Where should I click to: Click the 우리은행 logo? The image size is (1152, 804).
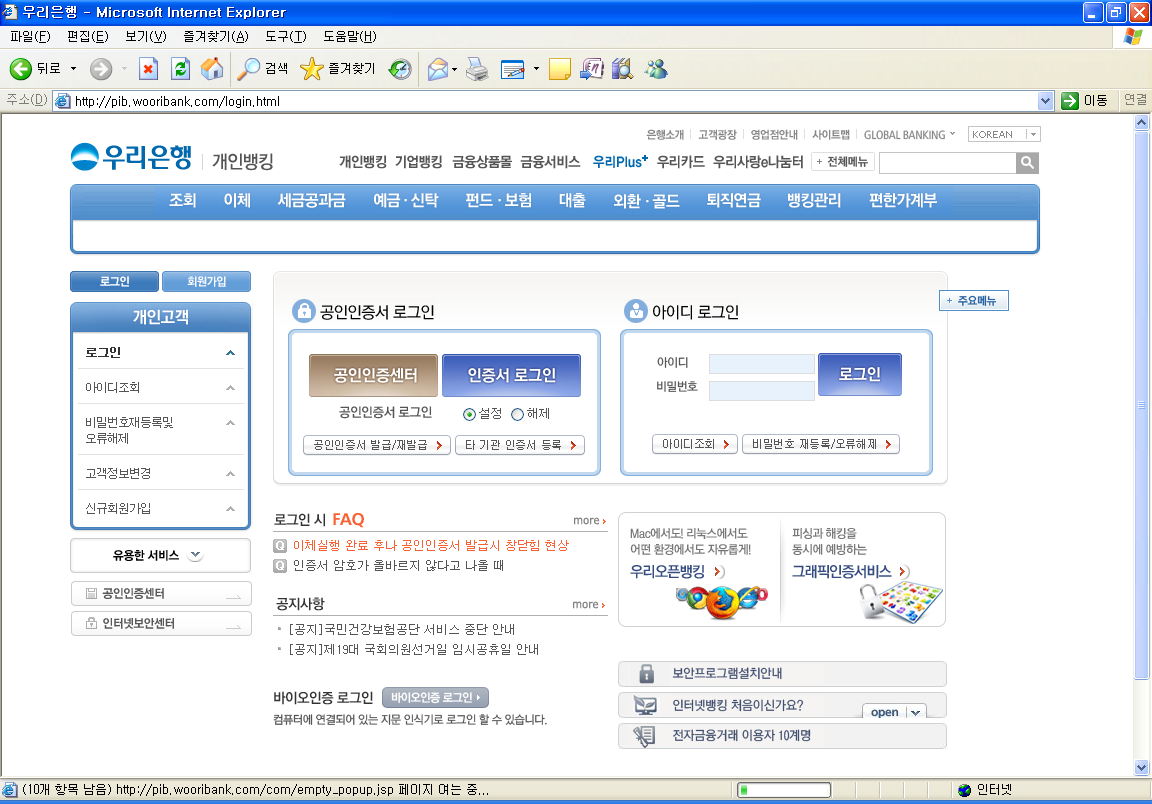tap(132, 157)
